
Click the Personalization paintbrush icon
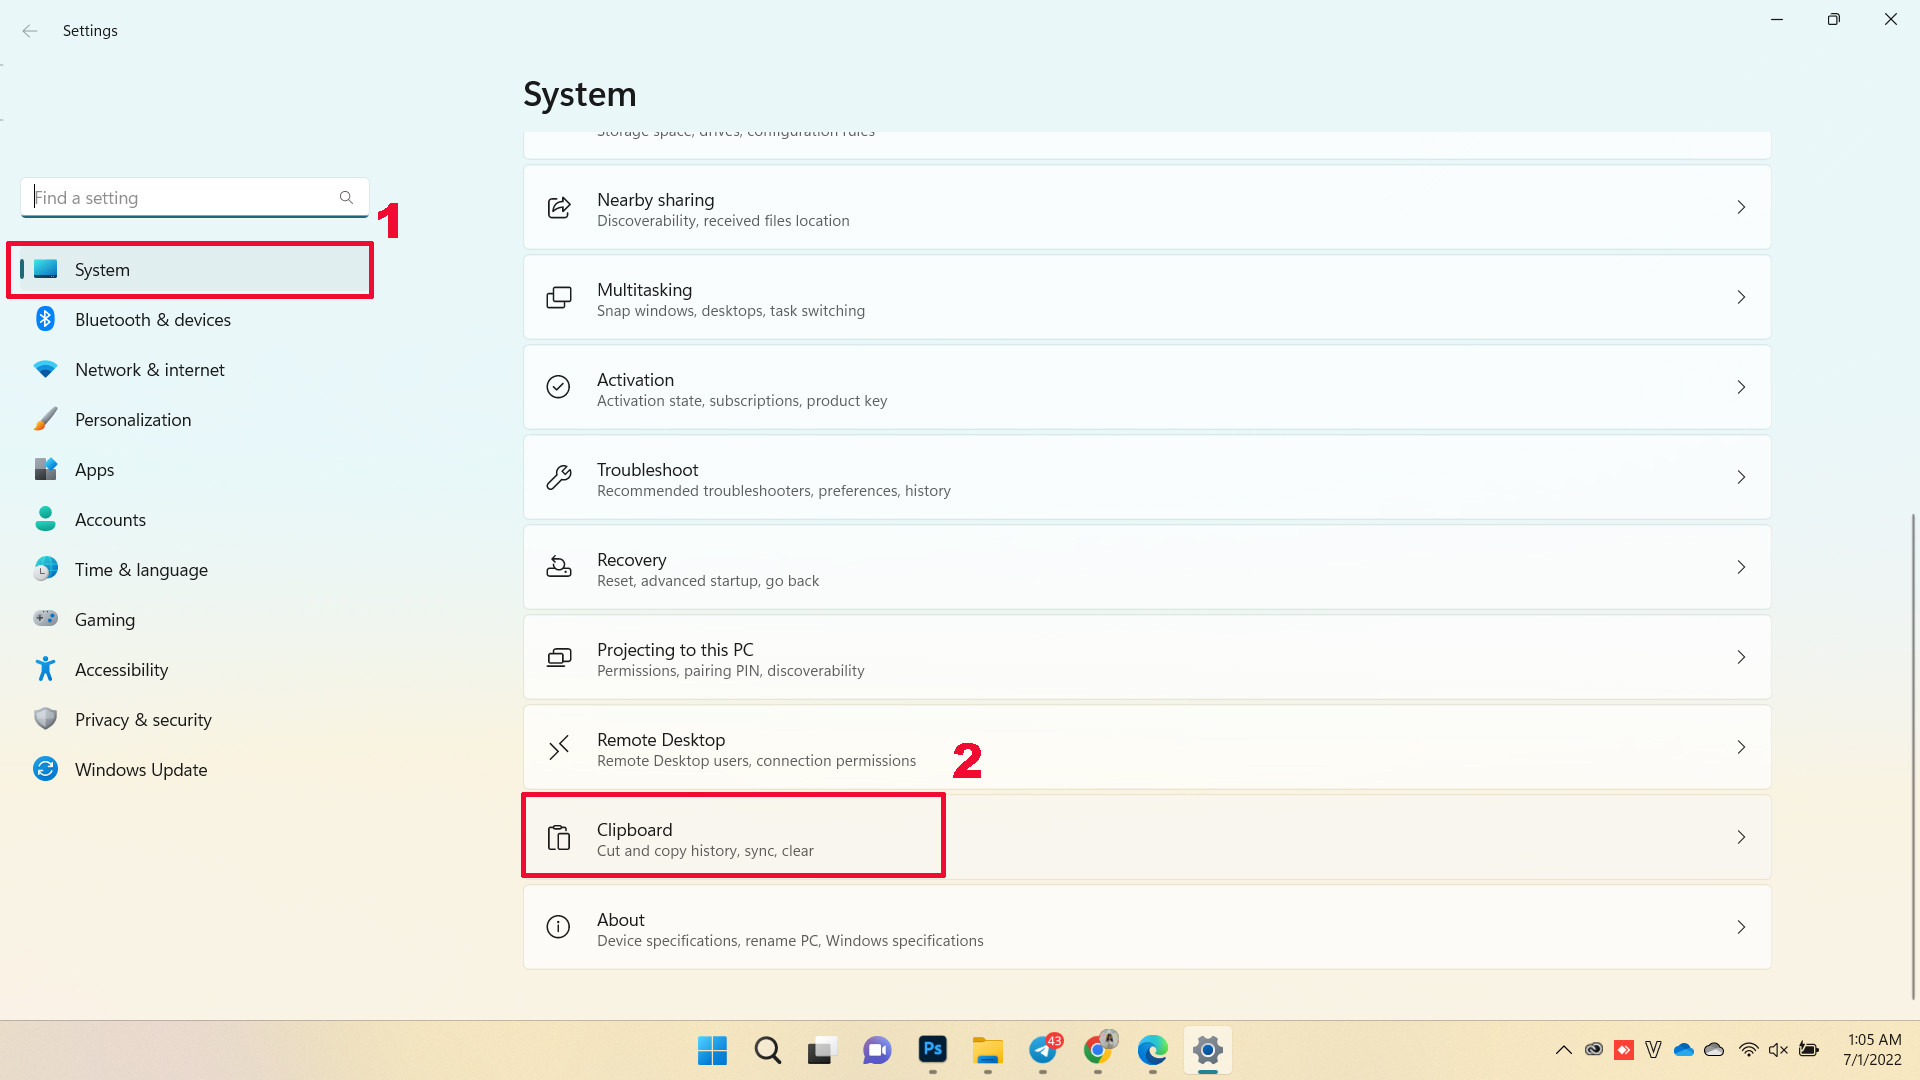click(x=45, y=419)
